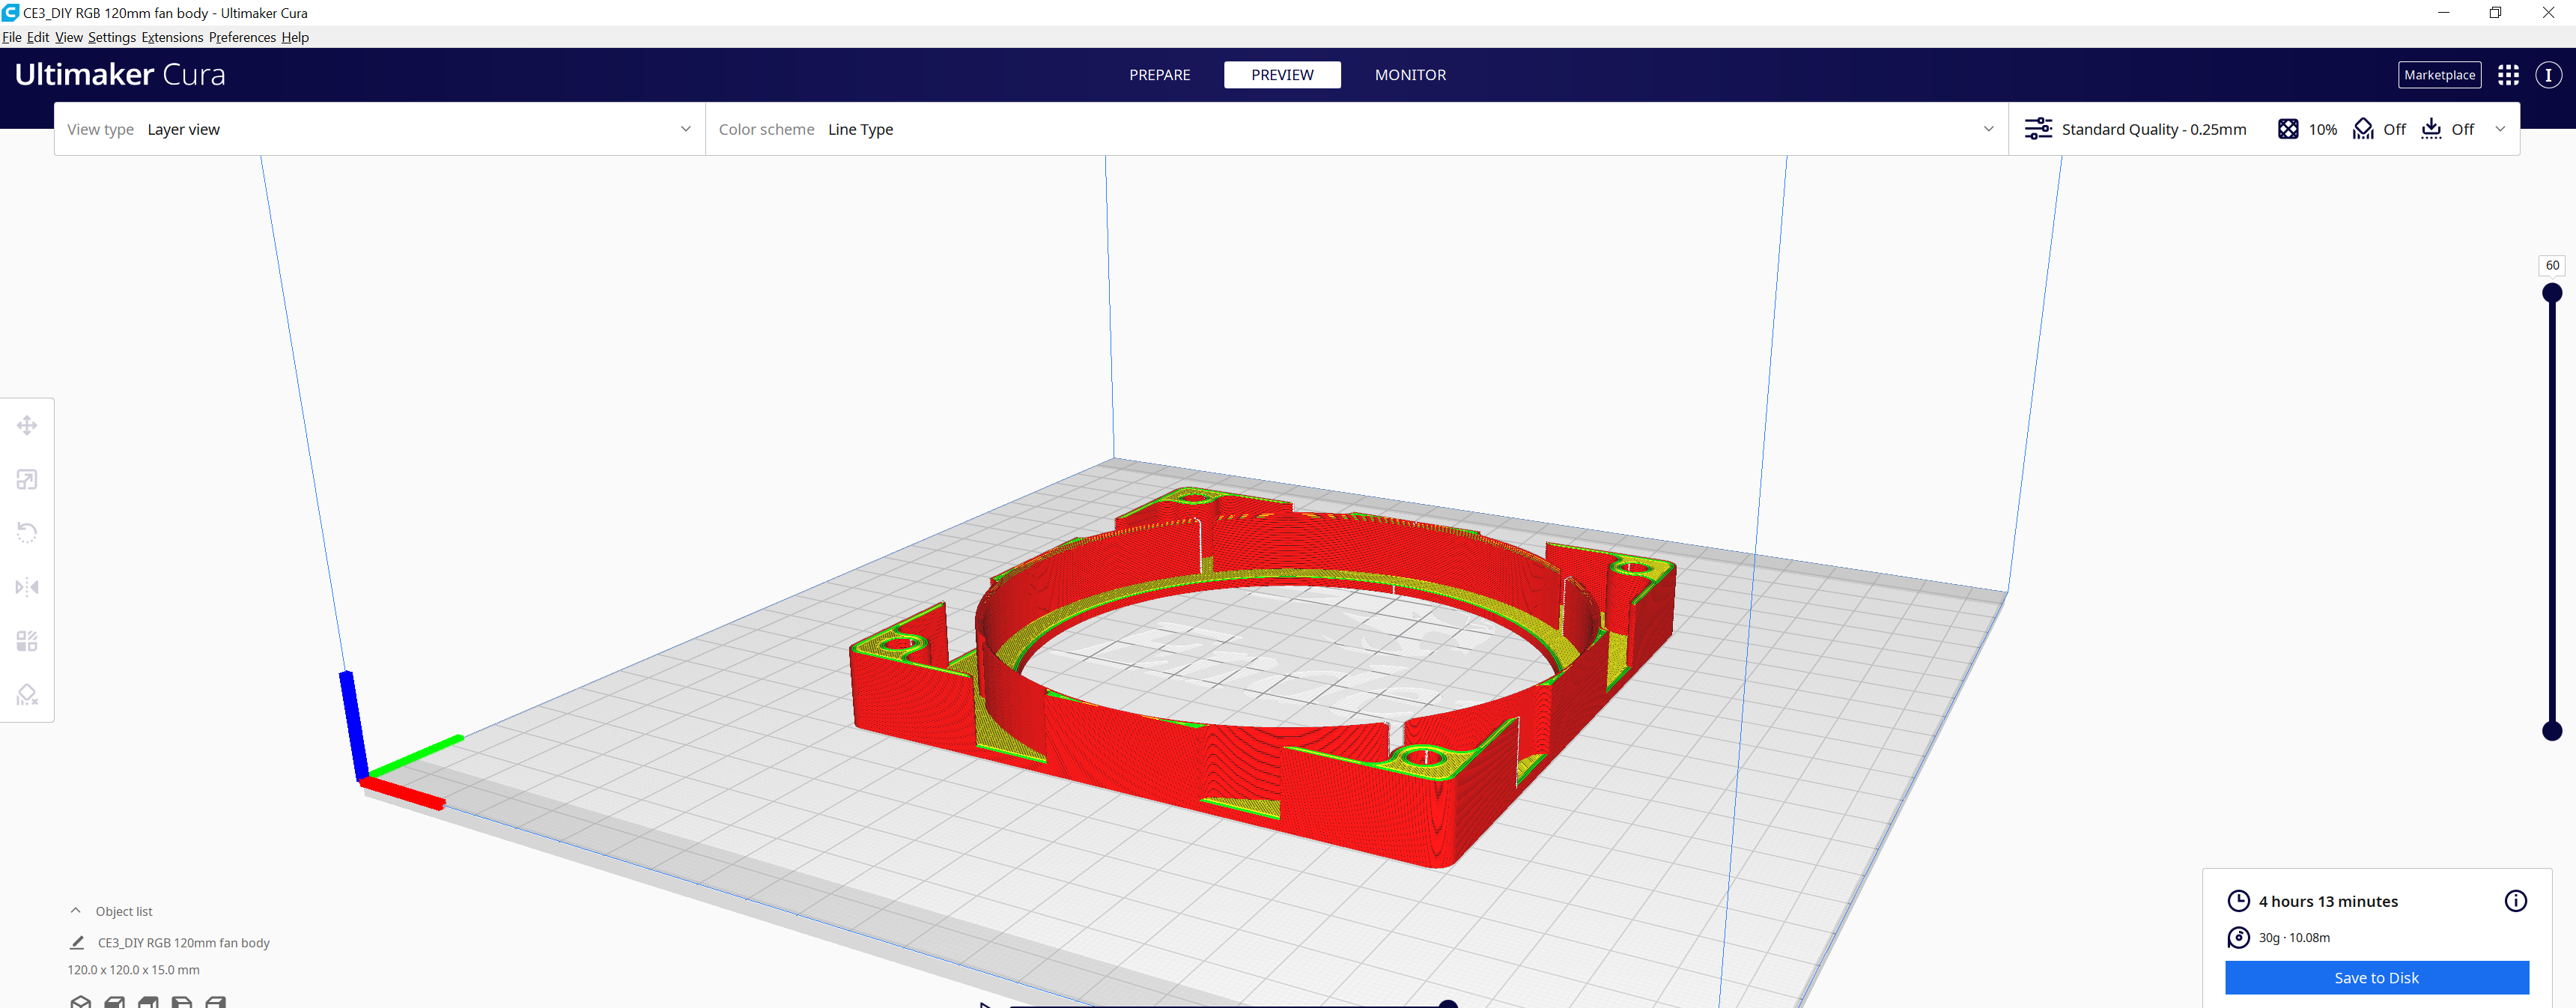Click the material spool usage icon
2576x1008 pixels.
pyautogui.click(x=2238, y=938)
